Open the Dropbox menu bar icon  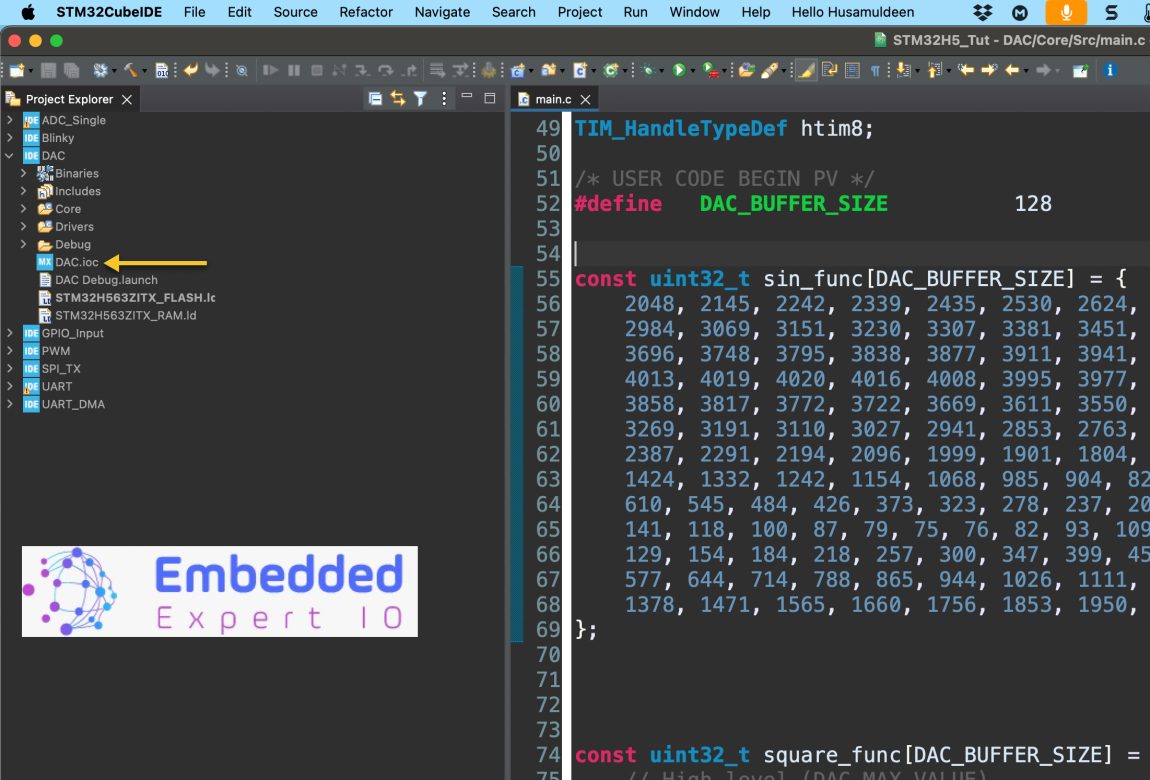point(982,12)
